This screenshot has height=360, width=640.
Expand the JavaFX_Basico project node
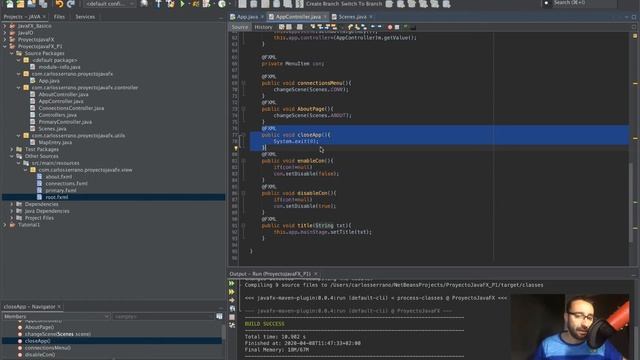pos(5,26)
